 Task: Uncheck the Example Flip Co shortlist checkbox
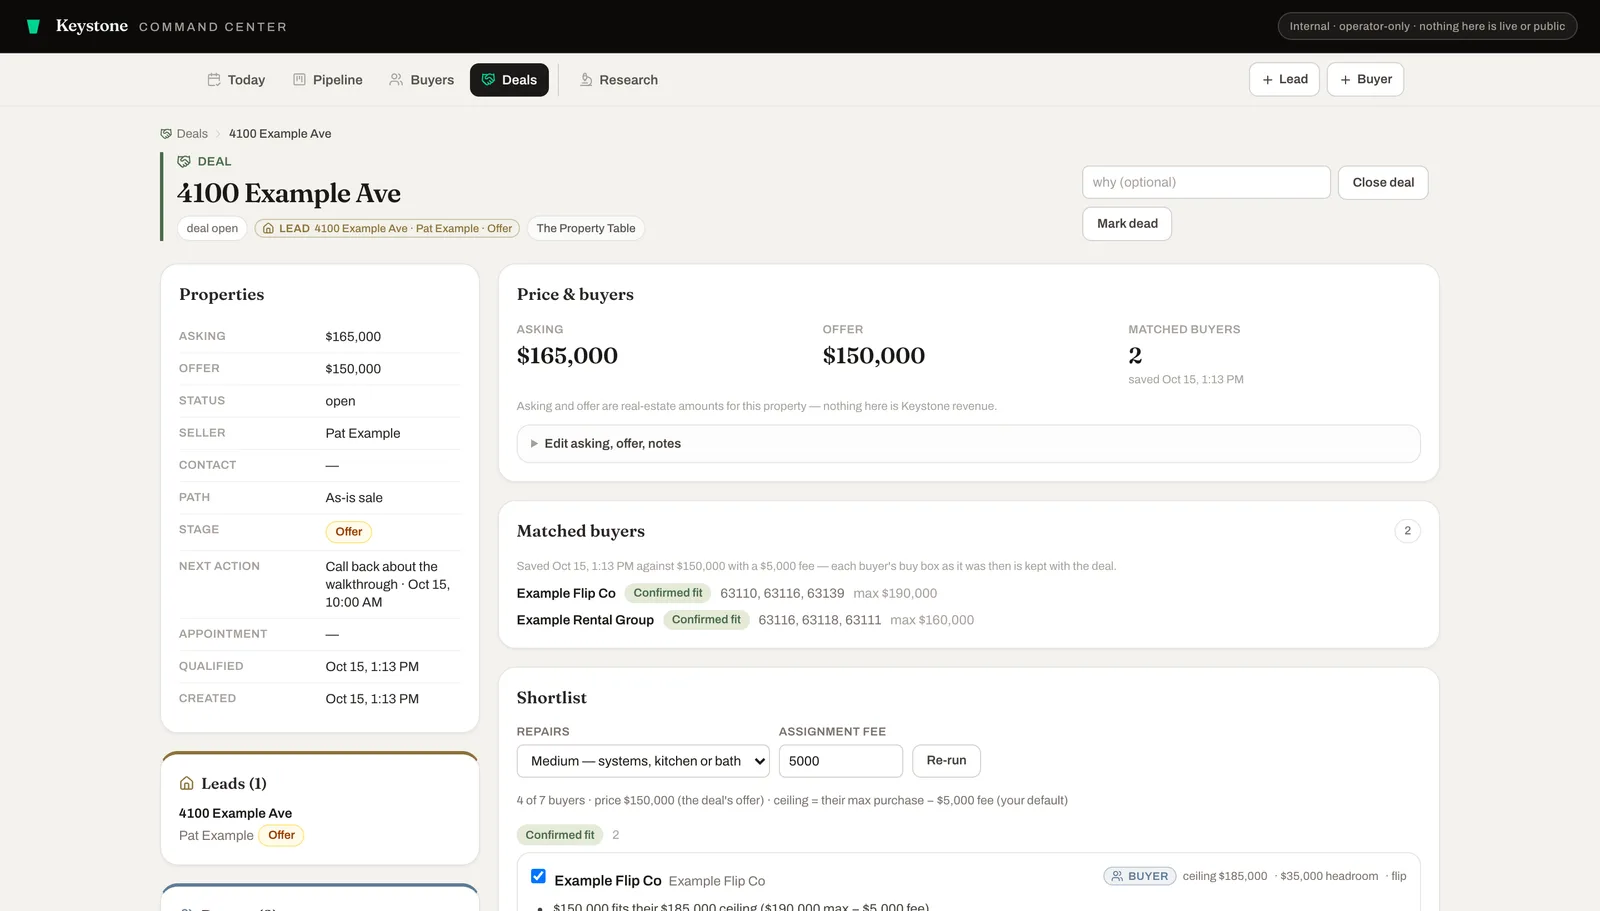coord(538,876)
